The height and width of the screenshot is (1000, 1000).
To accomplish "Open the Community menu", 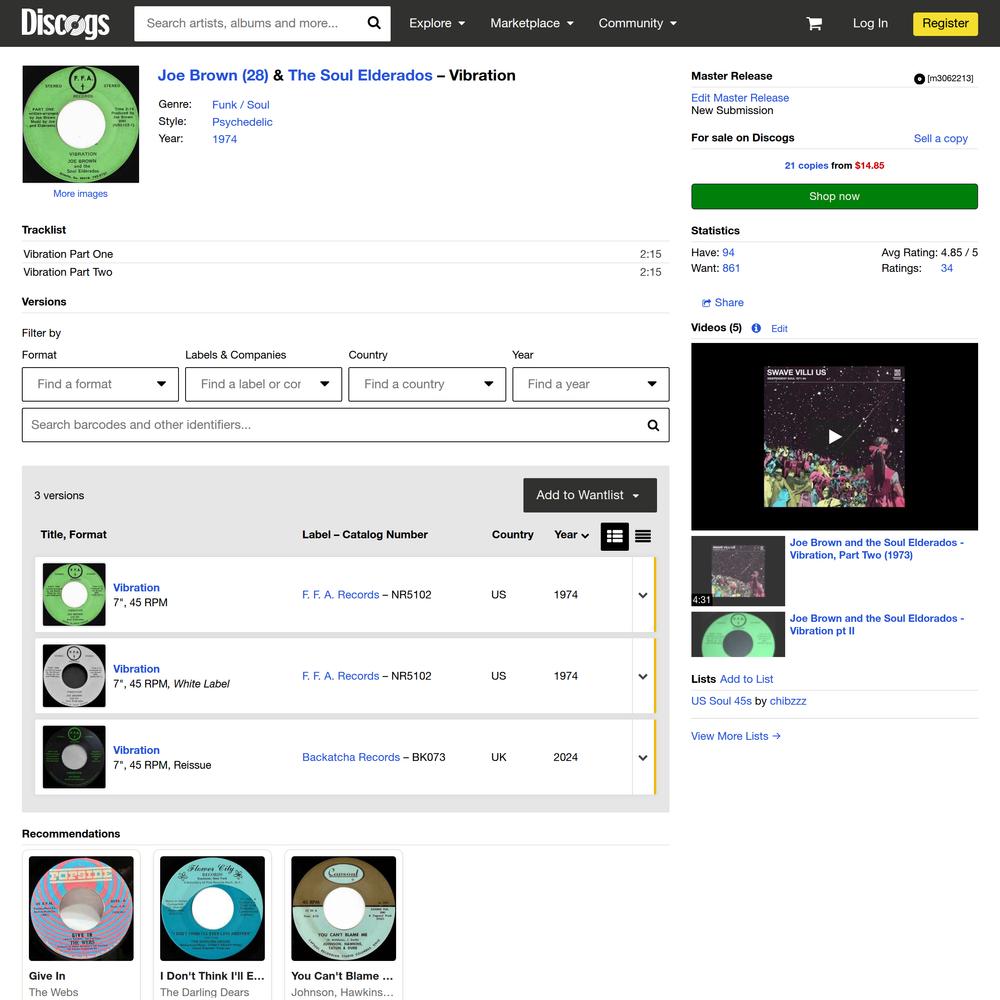I will (x=637, y=23).
